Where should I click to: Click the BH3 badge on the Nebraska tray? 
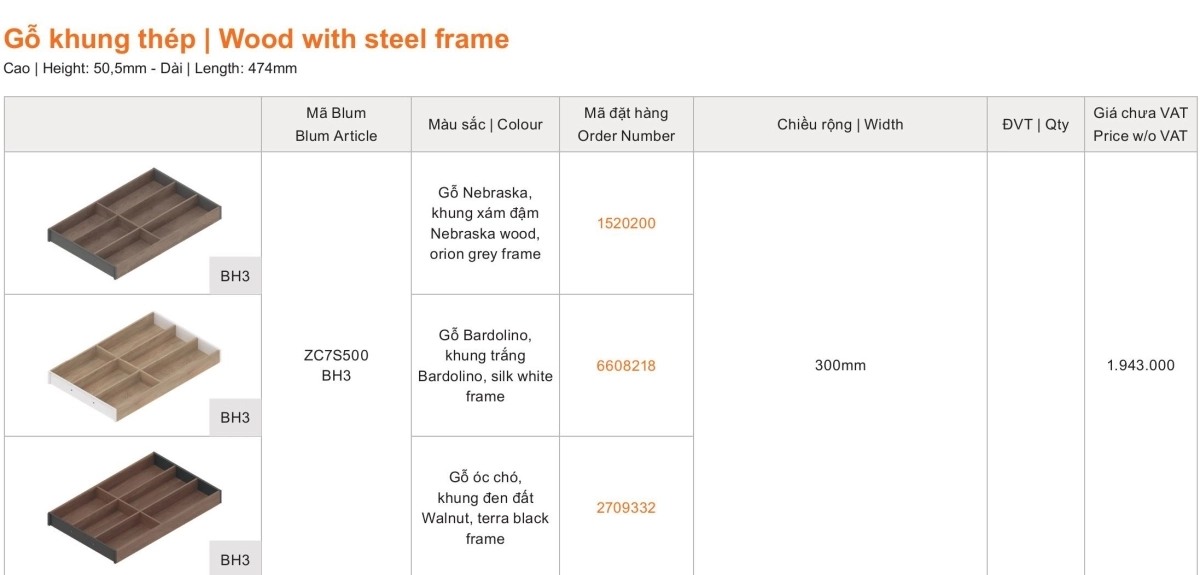click(x=235, y=276)
